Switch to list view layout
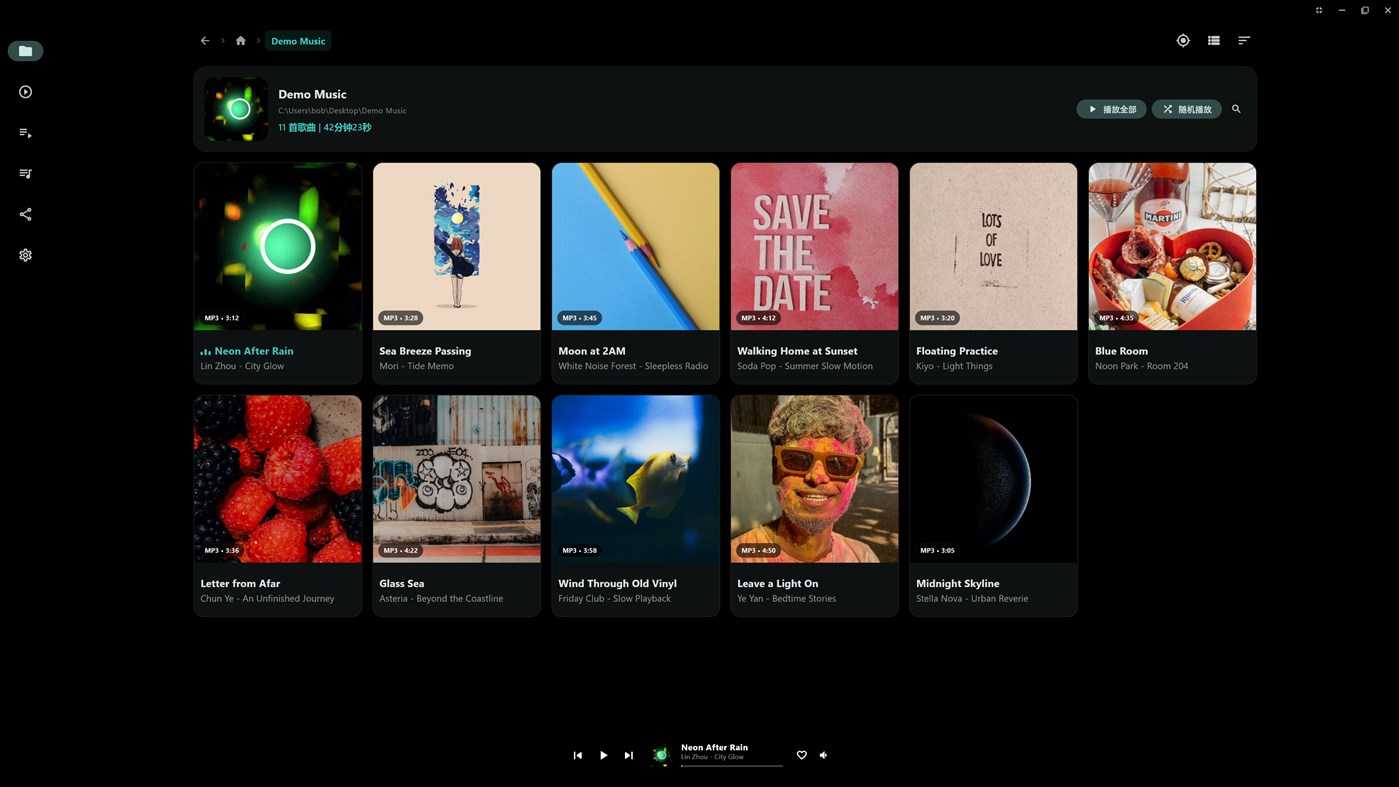This screenshot has width=1399, height=787. (x=1213, y=41)
